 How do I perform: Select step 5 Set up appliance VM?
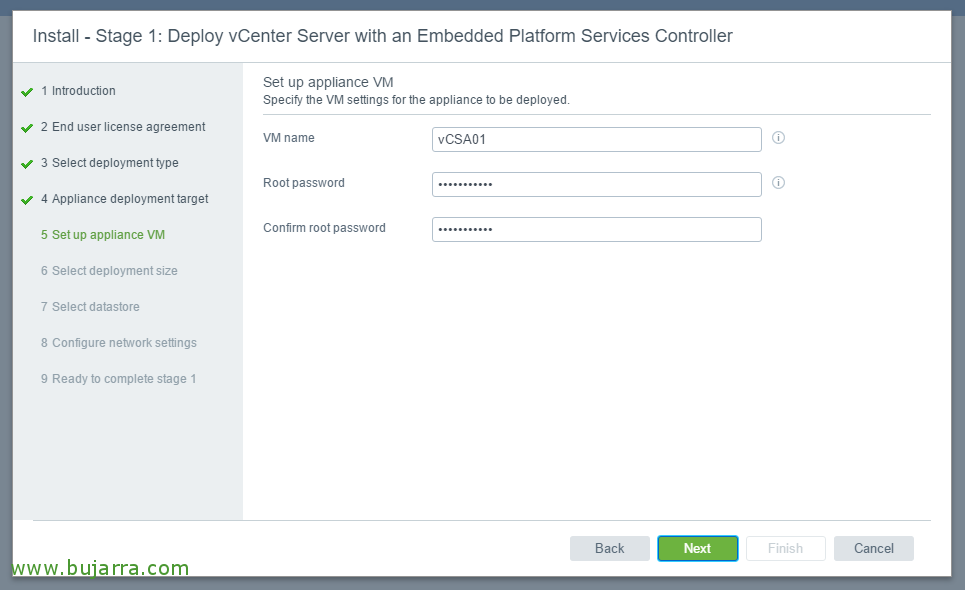coord(103,234)
